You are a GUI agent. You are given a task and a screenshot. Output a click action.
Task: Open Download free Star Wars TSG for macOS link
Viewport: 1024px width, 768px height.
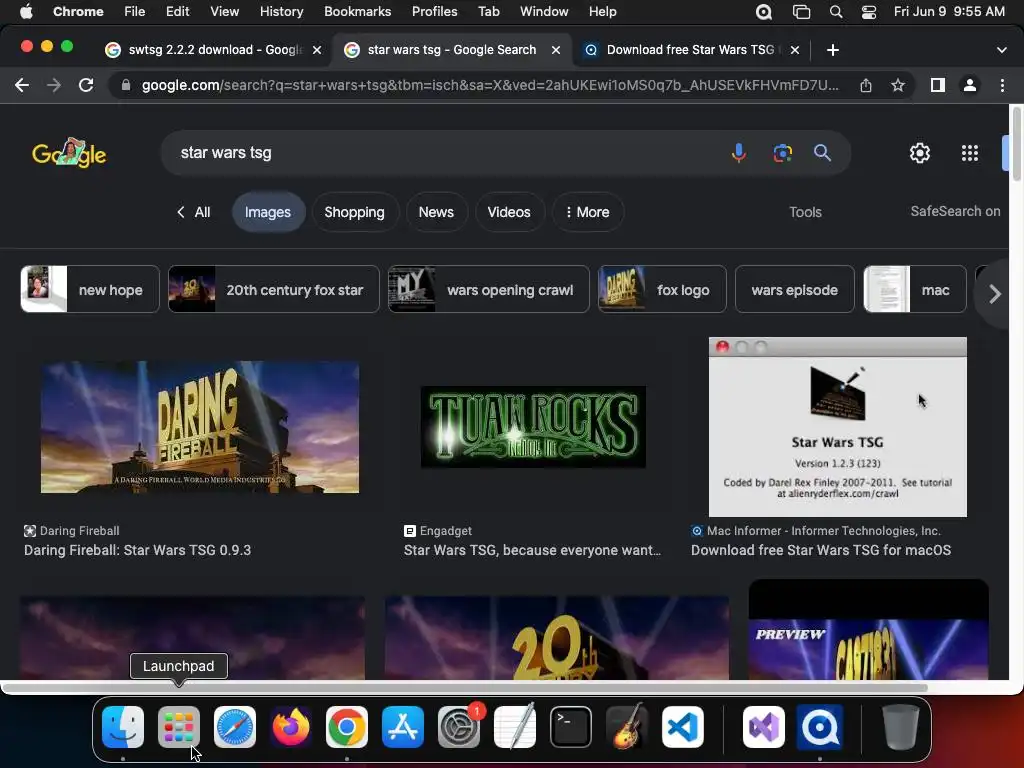(x=821, y=551)
